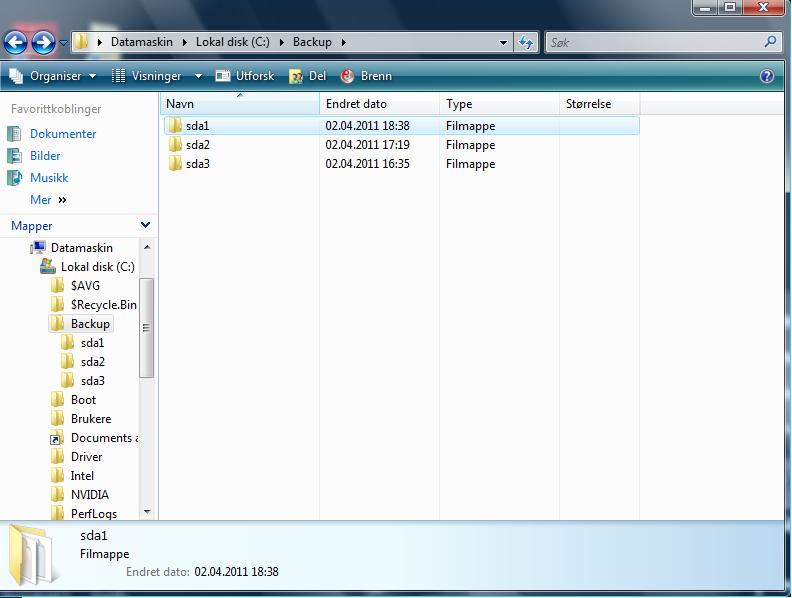Expand arrow between Datamaskin and Lokal disk
792x598 pixels.
point(184,42)
